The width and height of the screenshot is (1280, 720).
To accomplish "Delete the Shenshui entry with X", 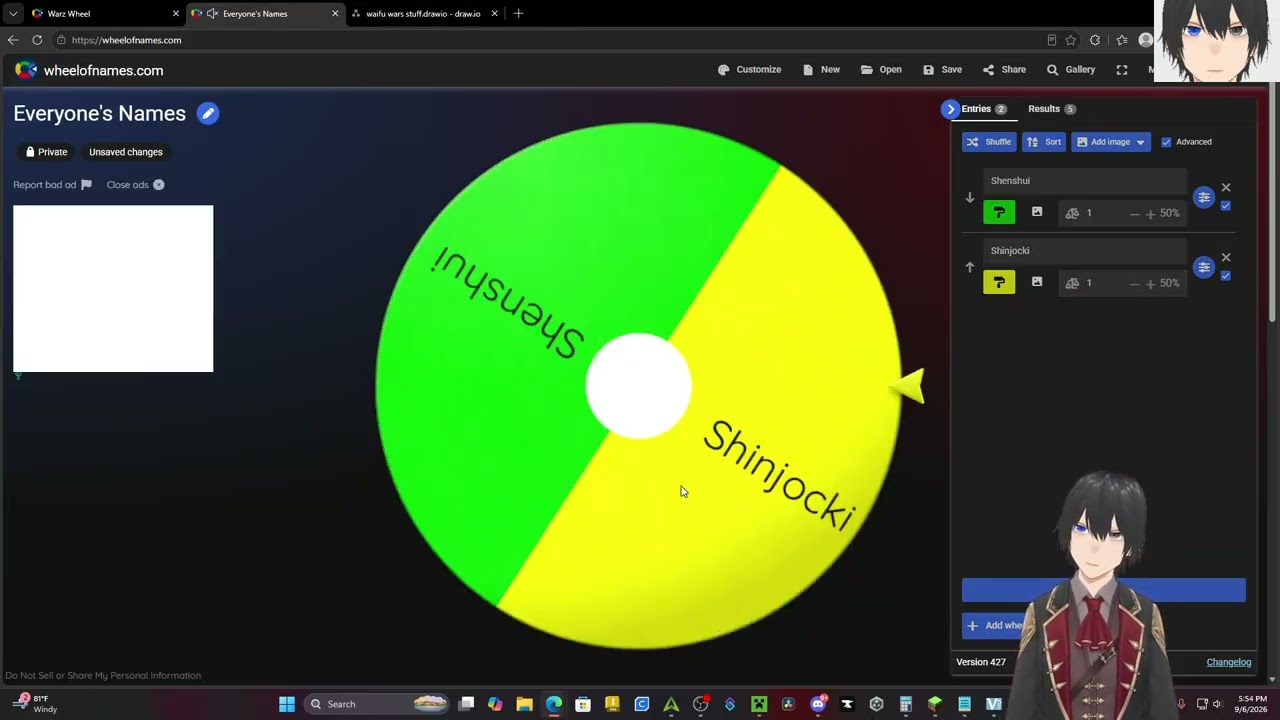I will [x=1226, y=187].
